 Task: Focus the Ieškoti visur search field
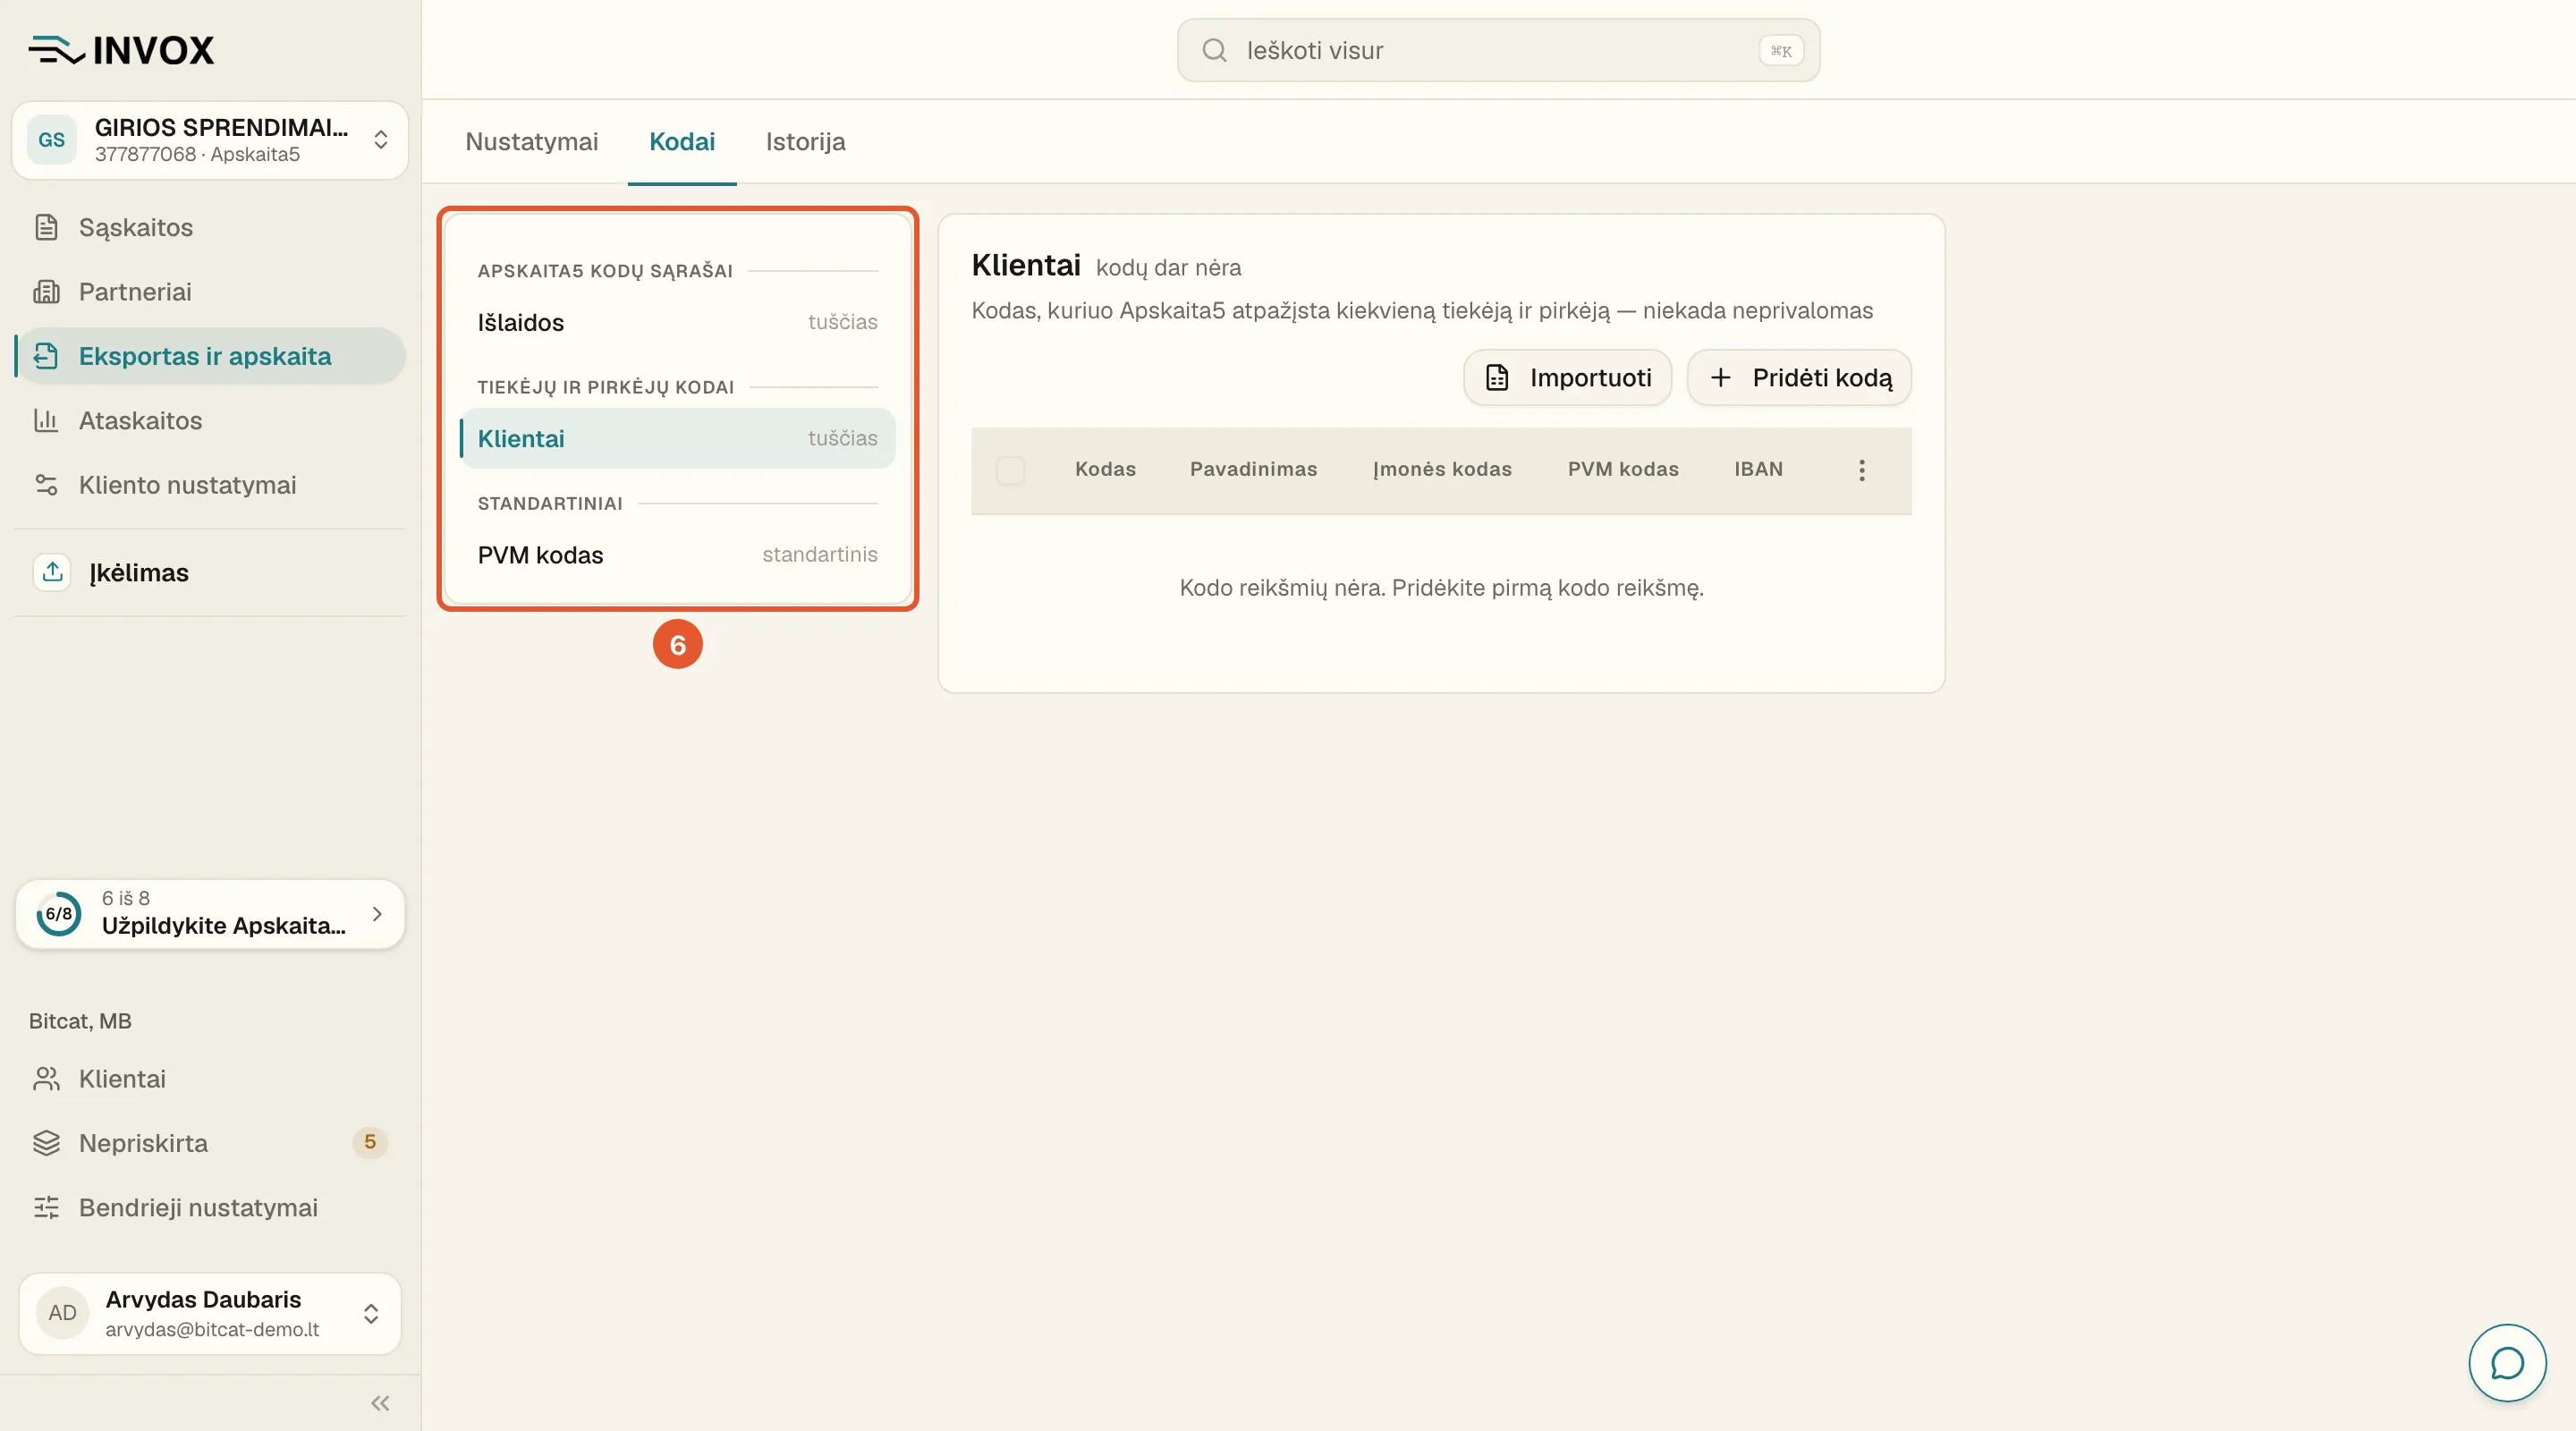[1498, 50]
